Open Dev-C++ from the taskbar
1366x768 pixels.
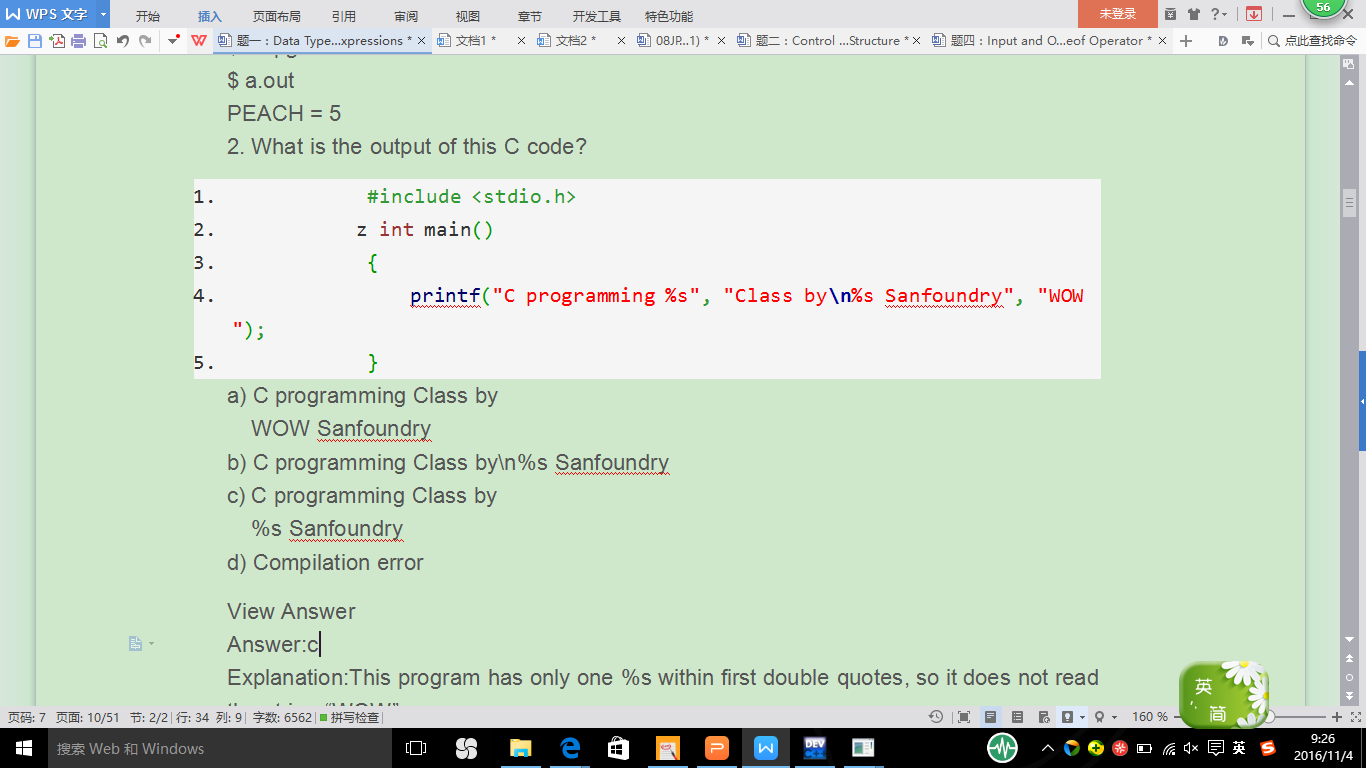[x=814, y=748]
